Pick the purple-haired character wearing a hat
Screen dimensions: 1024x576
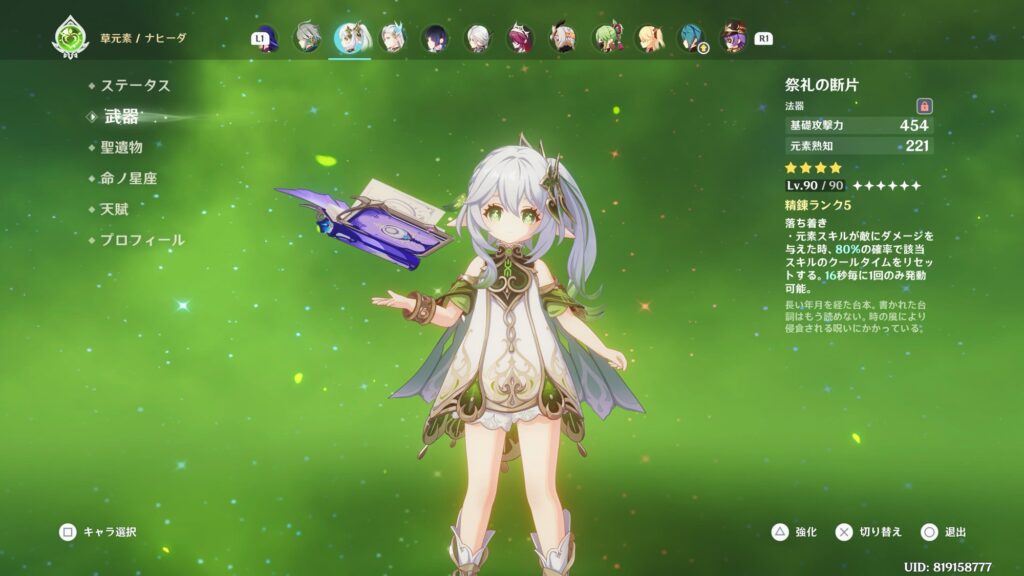734,38
